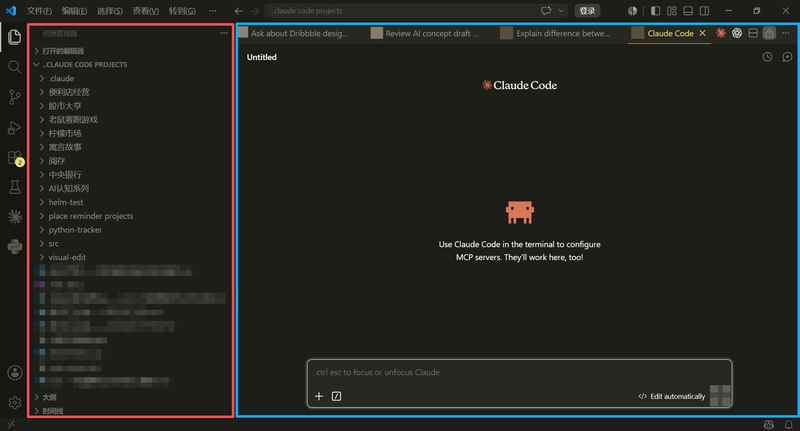Expand the visual-edit folder
800x431 pixels.
pos(131,258)
